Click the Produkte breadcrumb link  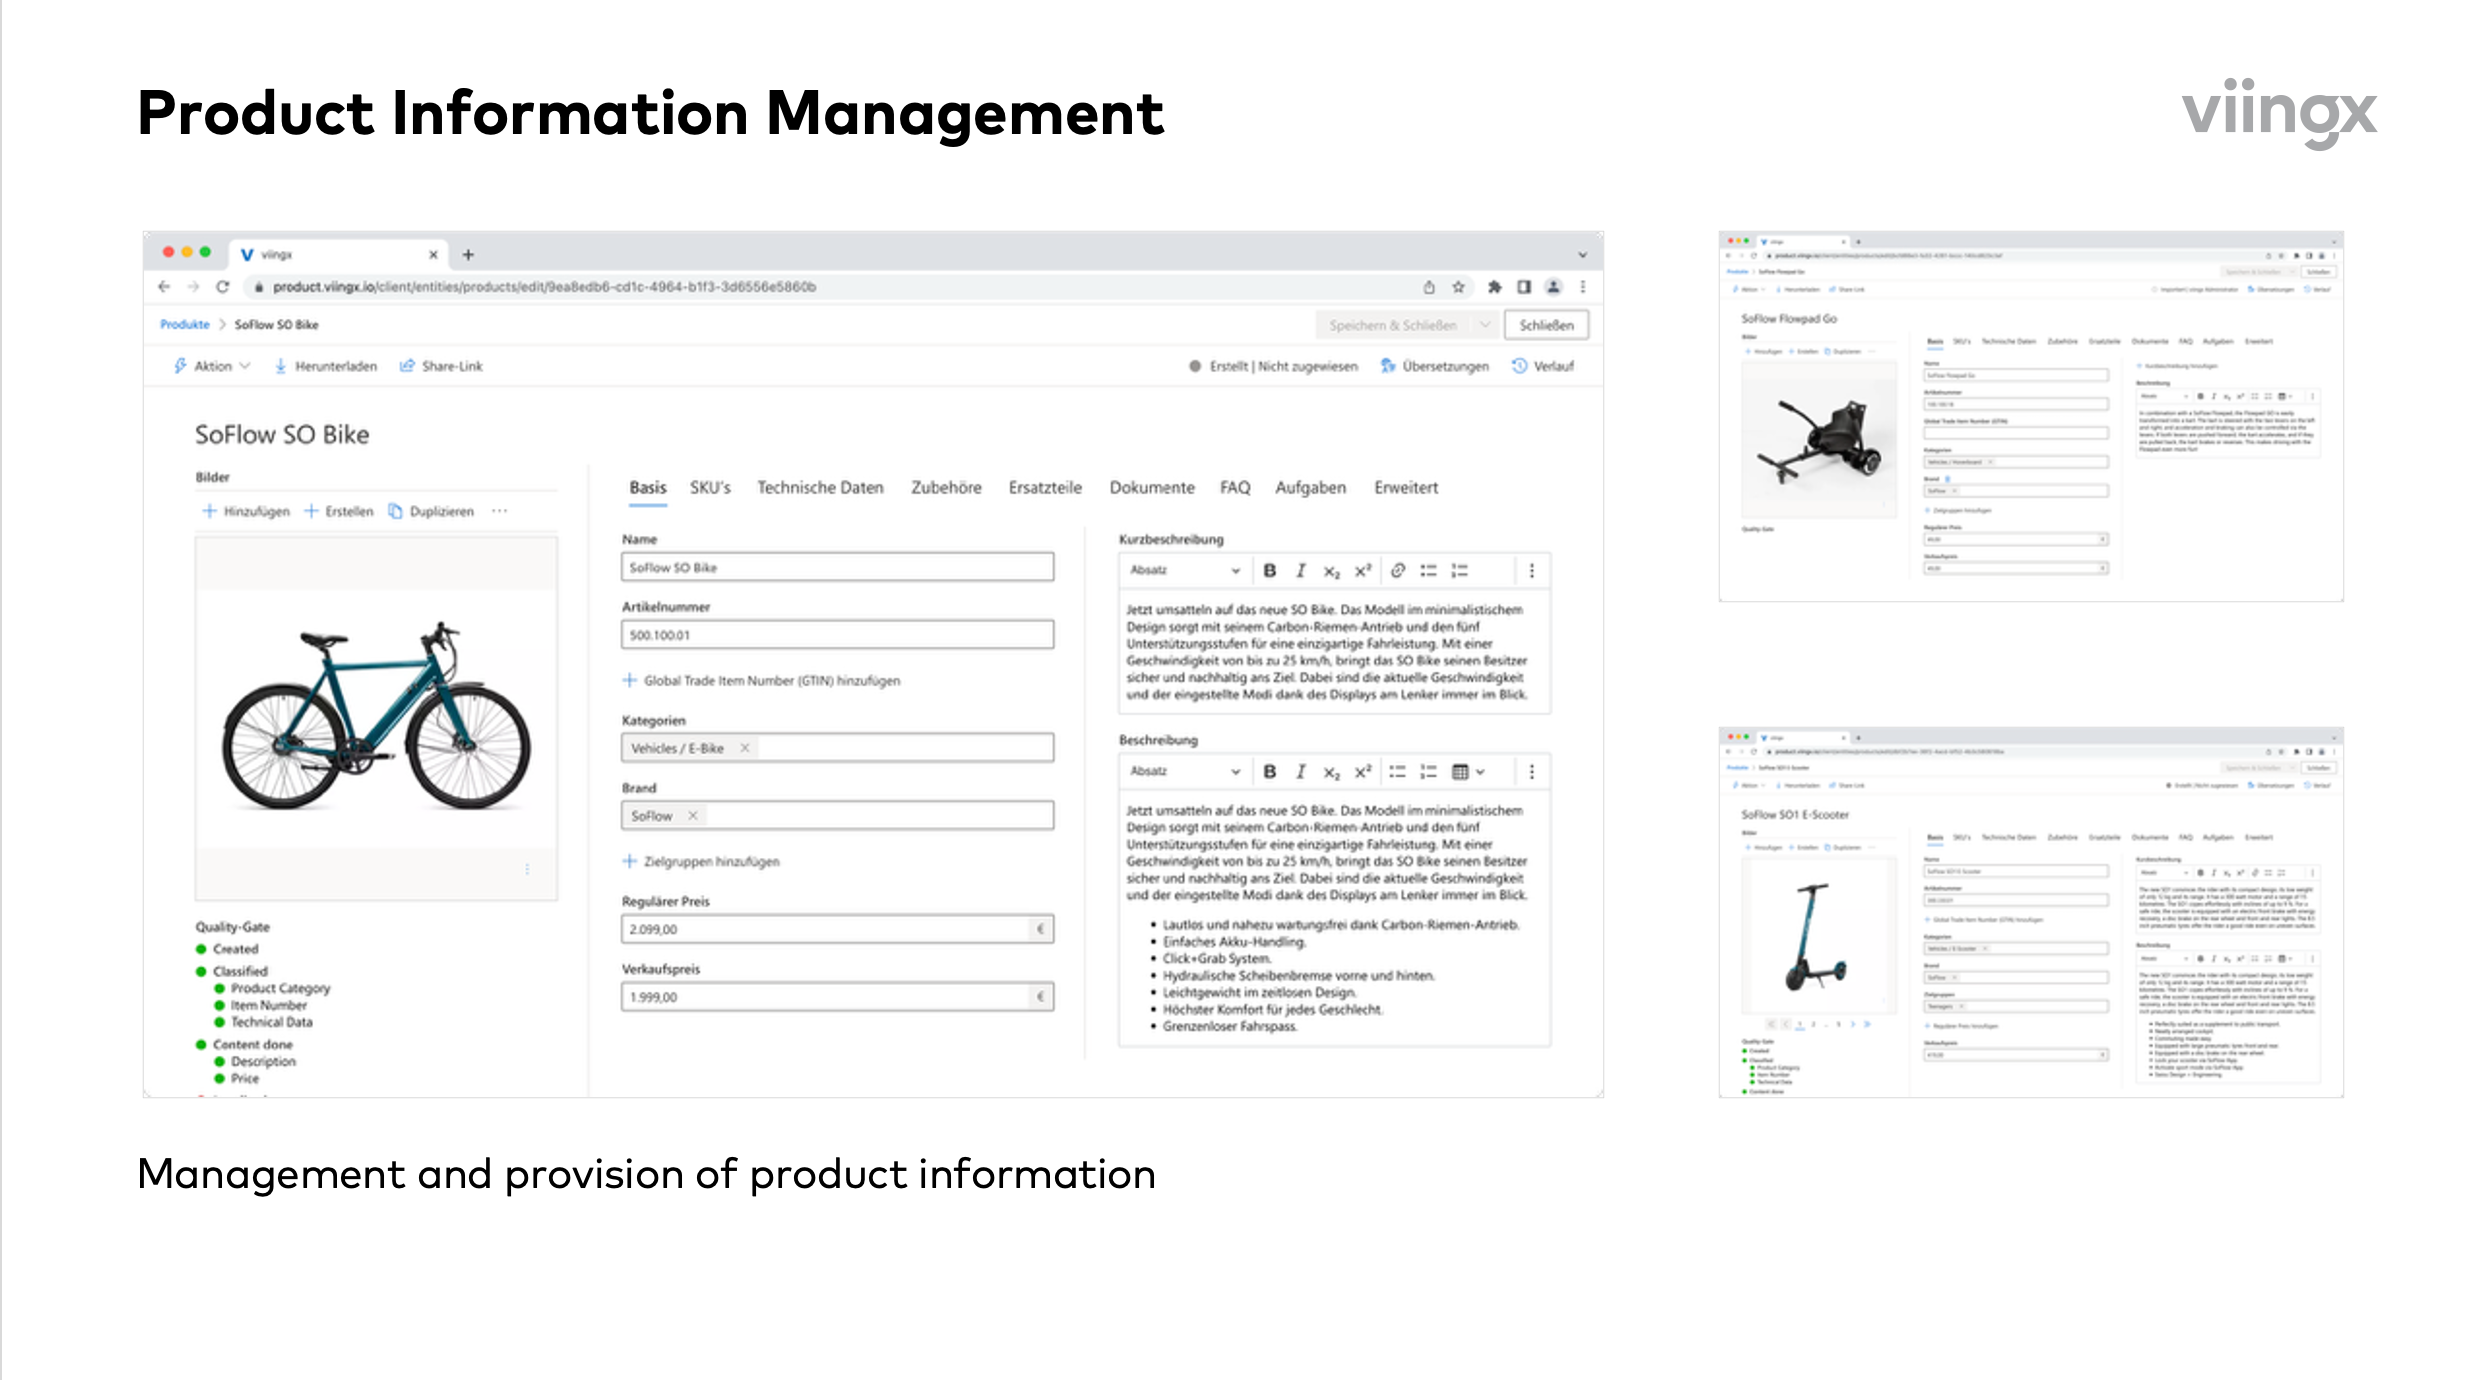coord(185,325)
